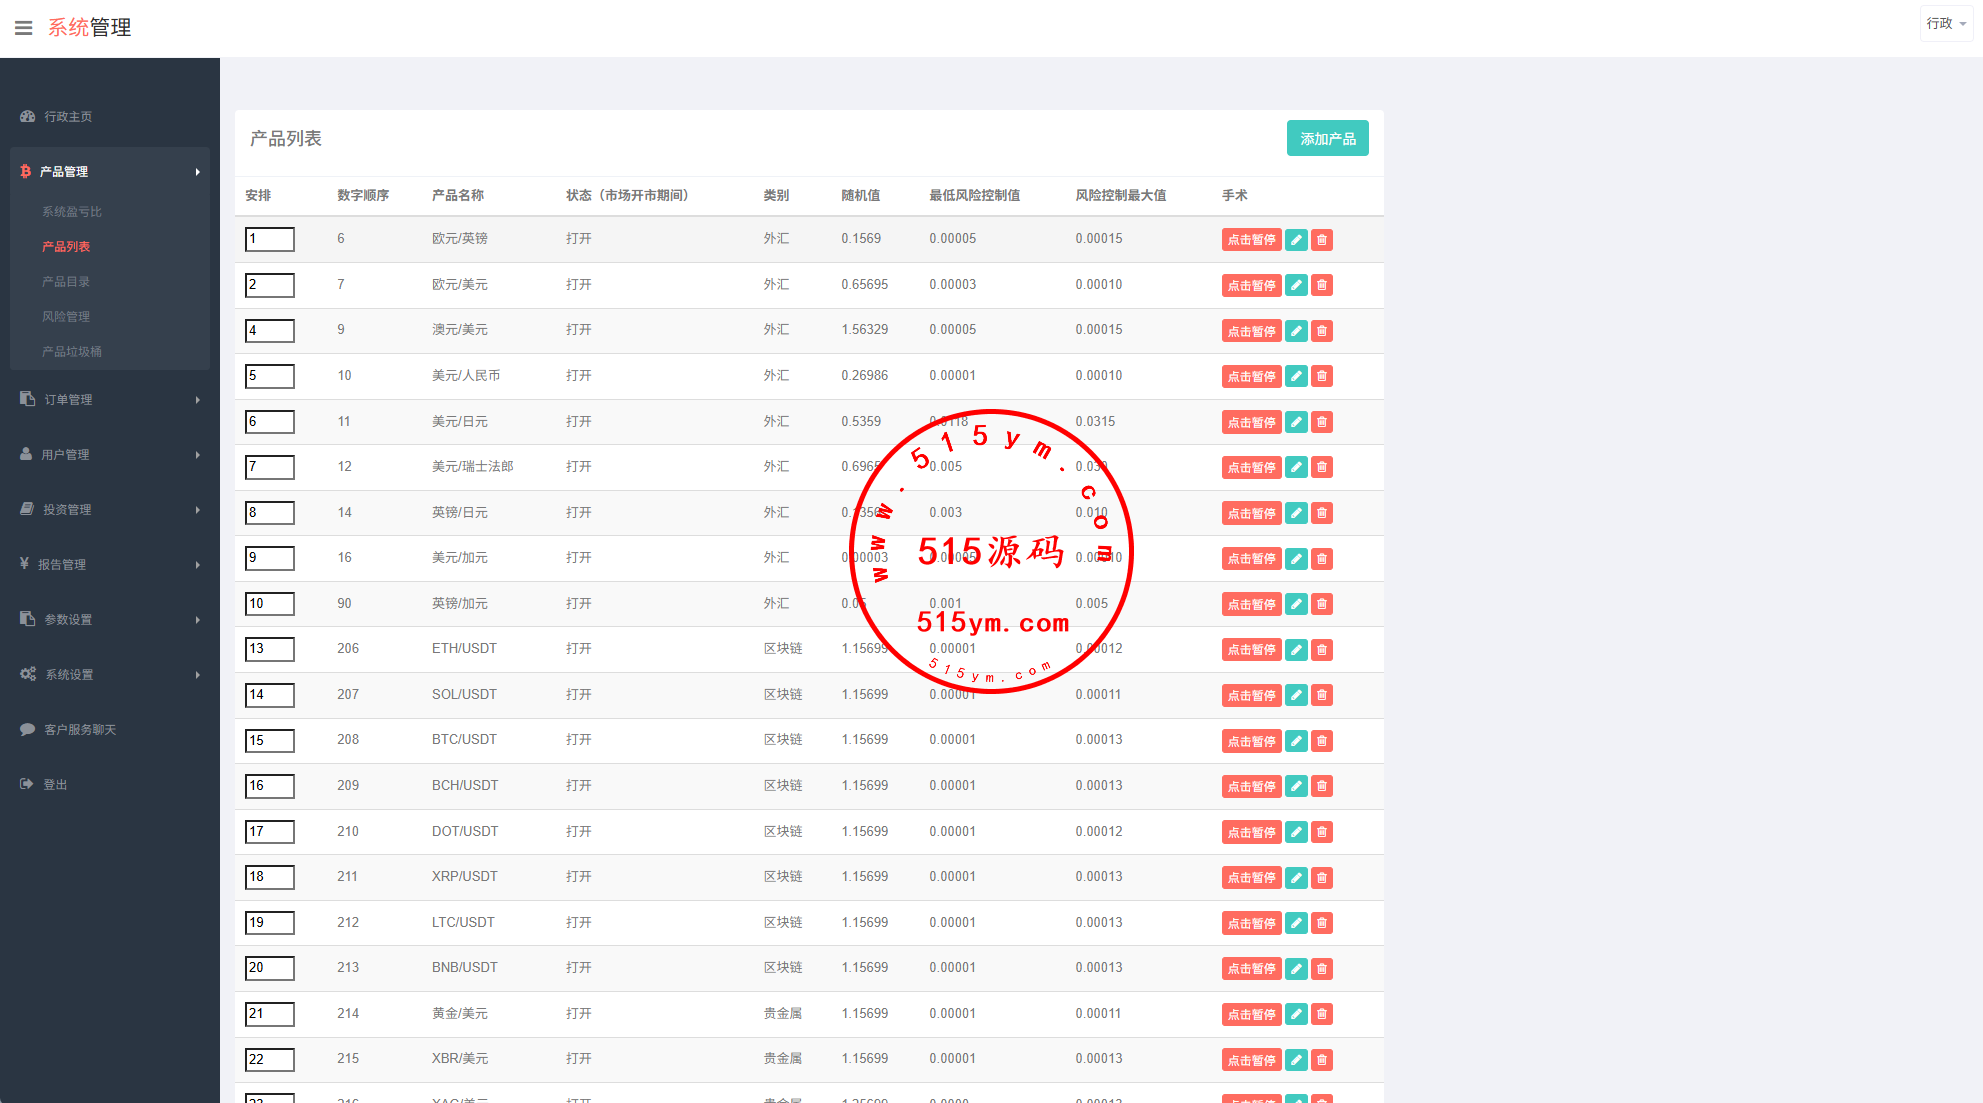Toggle 点击暂停 for 英镑/加元 row
Screen dimensions: 1983x1103
[x=1251, y=604]
